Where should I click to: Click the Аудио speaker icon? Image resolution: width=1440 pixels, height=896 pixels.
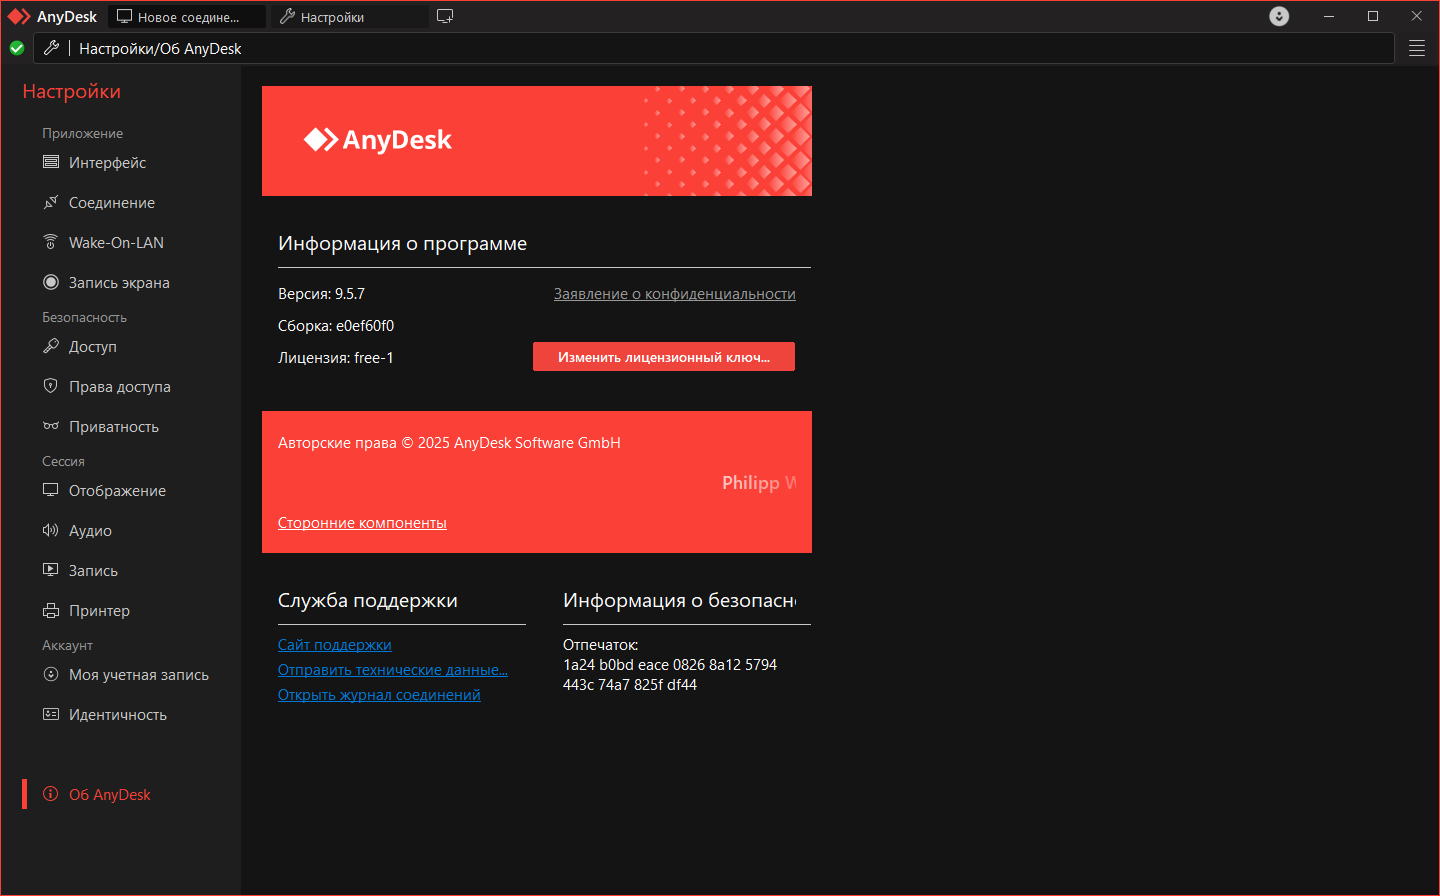tap(51, 530)
